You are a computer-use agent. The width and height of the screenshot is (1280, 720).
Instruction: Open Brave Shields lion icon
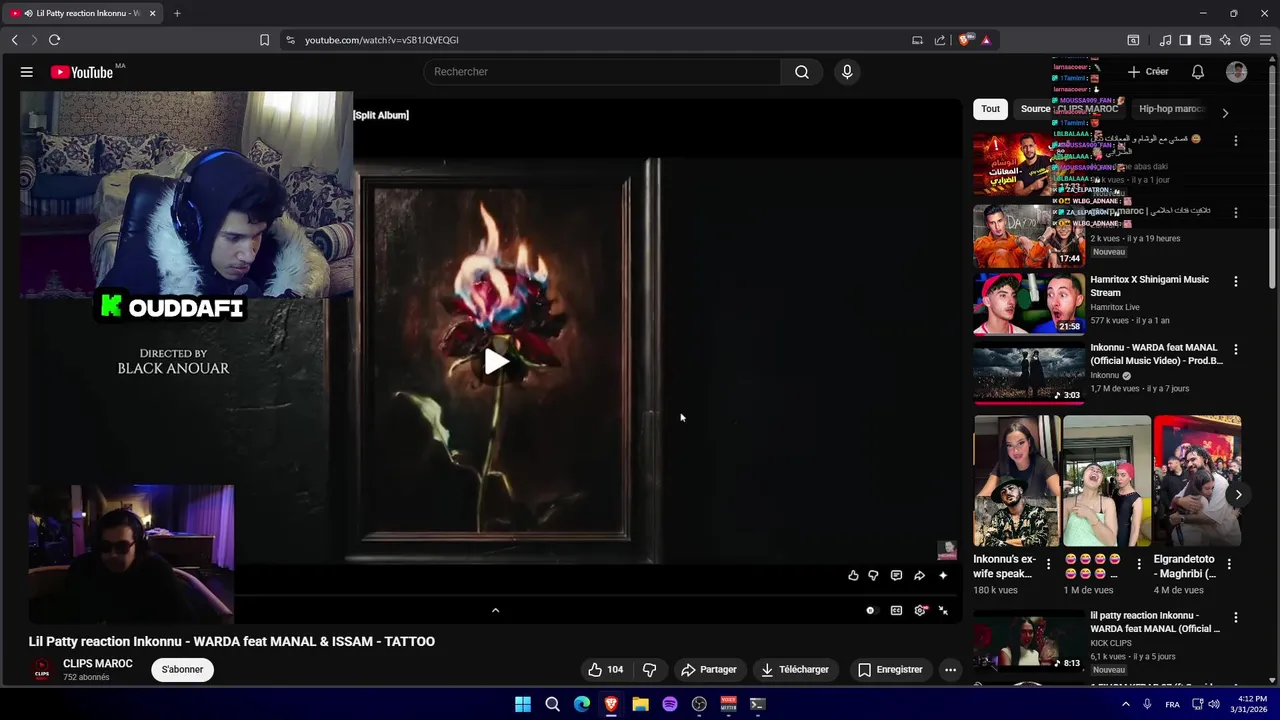[x=964, y=40]
